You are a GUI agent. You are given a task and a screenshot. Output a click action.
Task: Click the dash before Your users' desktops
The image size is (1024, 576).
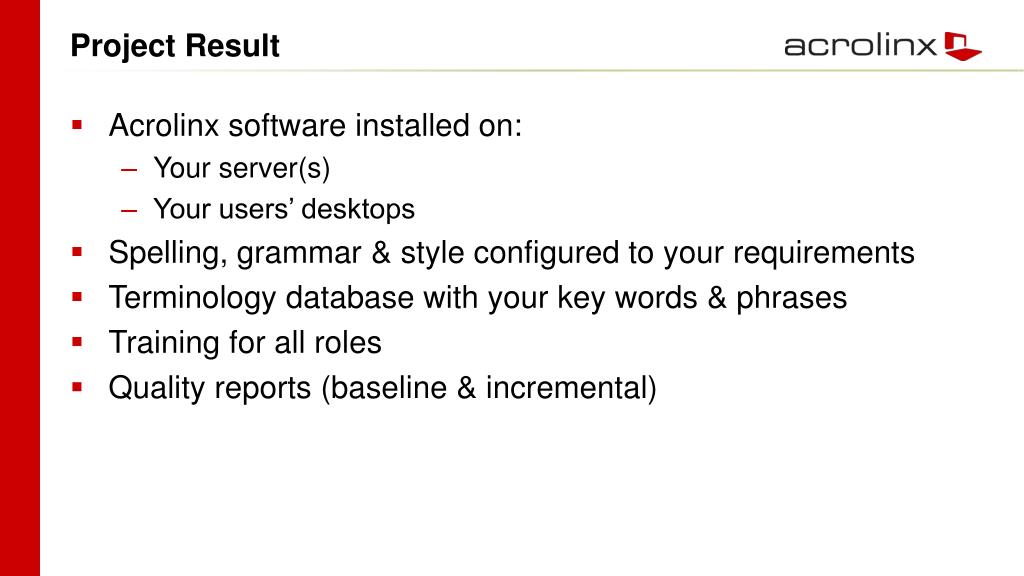point(129,211)
